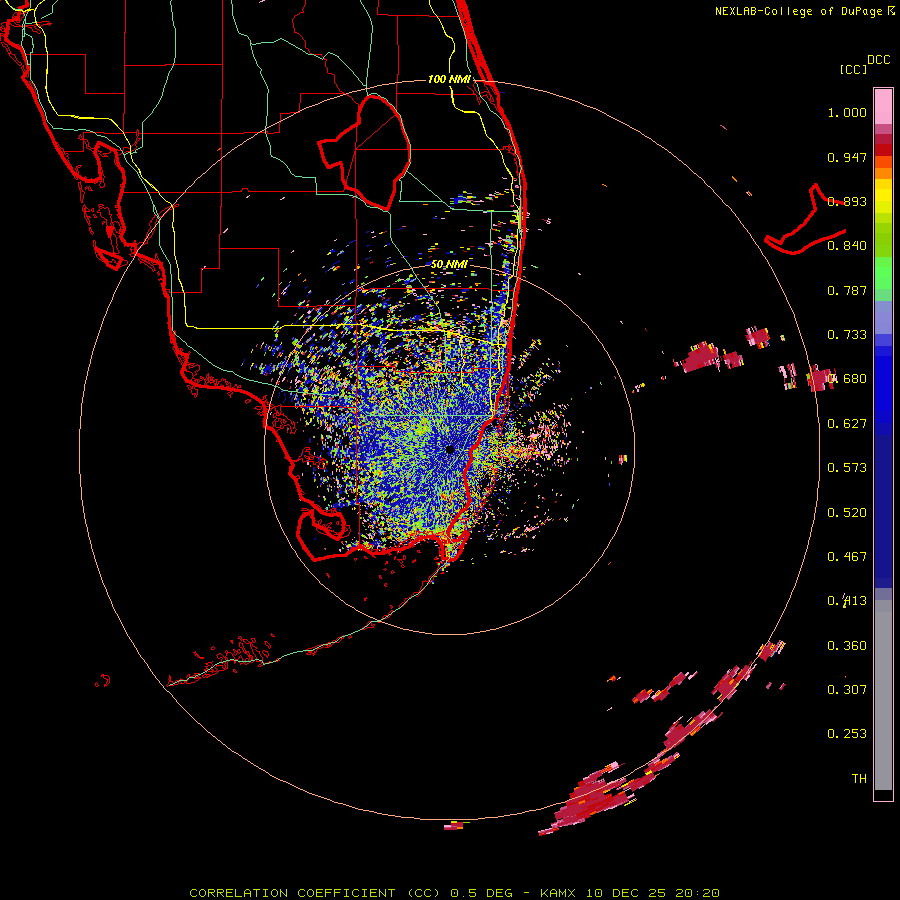
Task: Click the 1.000 color scale value
Action: click(847, 112)
